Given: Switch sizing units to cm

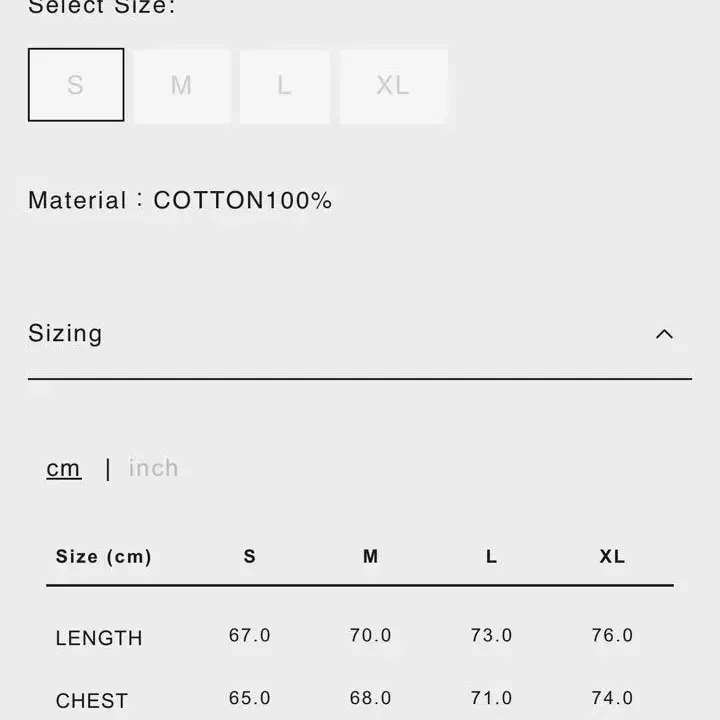Looking at the screenshot, I should [x=64, y=468].
